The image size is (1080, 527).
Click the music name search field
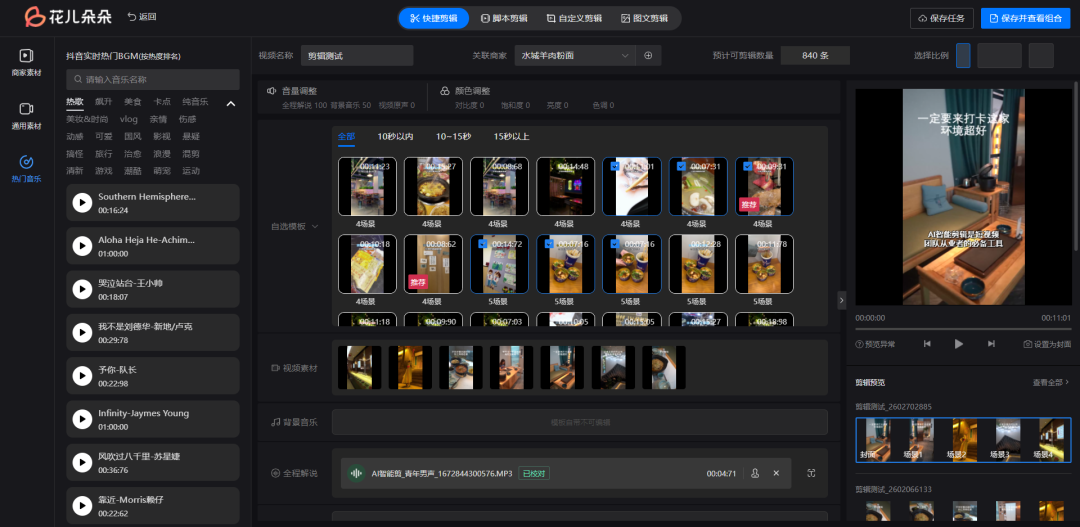coord(153,79)
